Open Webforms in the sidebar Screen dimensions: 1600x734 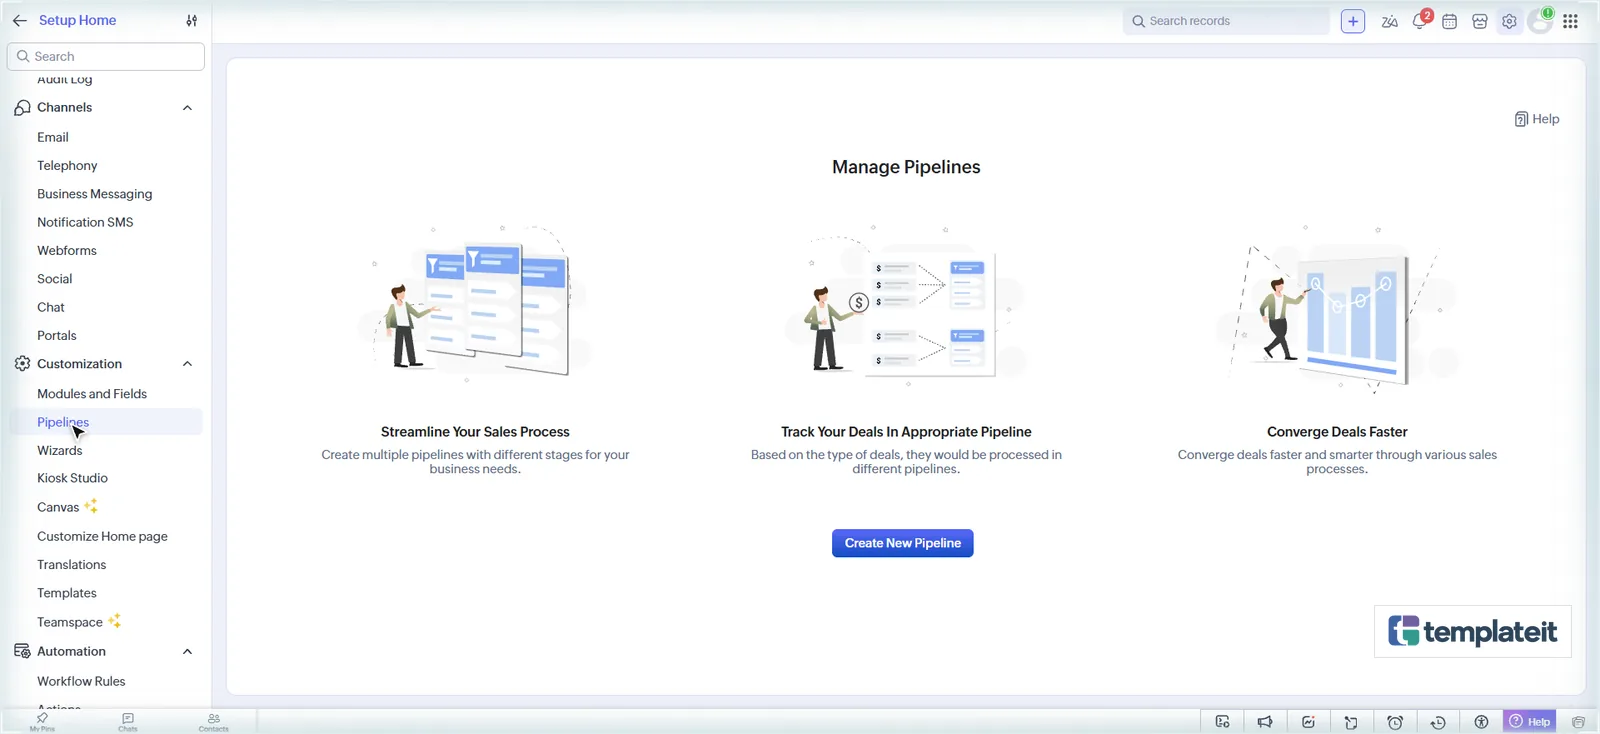pyautogui.click(x=67, y=250)
